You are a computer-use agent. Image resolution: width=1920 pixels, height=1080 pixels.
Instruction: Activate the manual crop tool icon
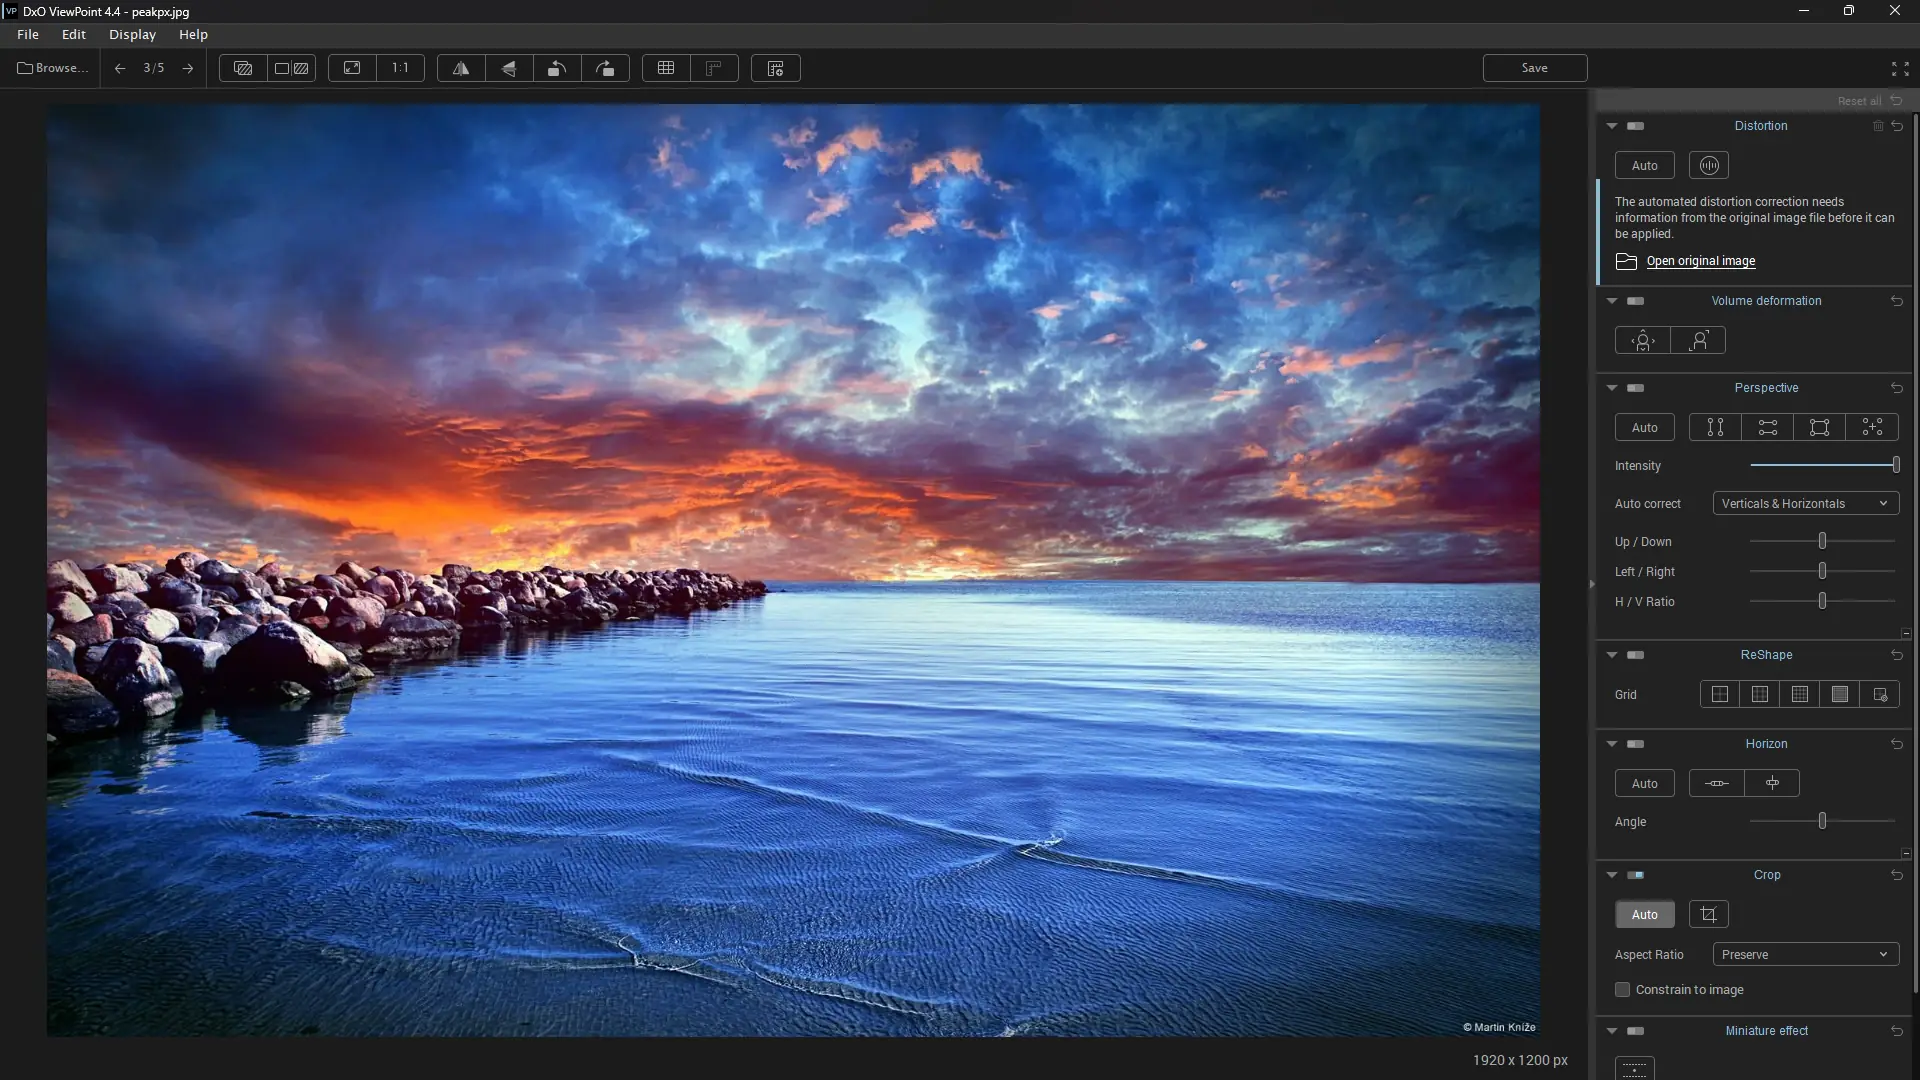point(1708,914)
